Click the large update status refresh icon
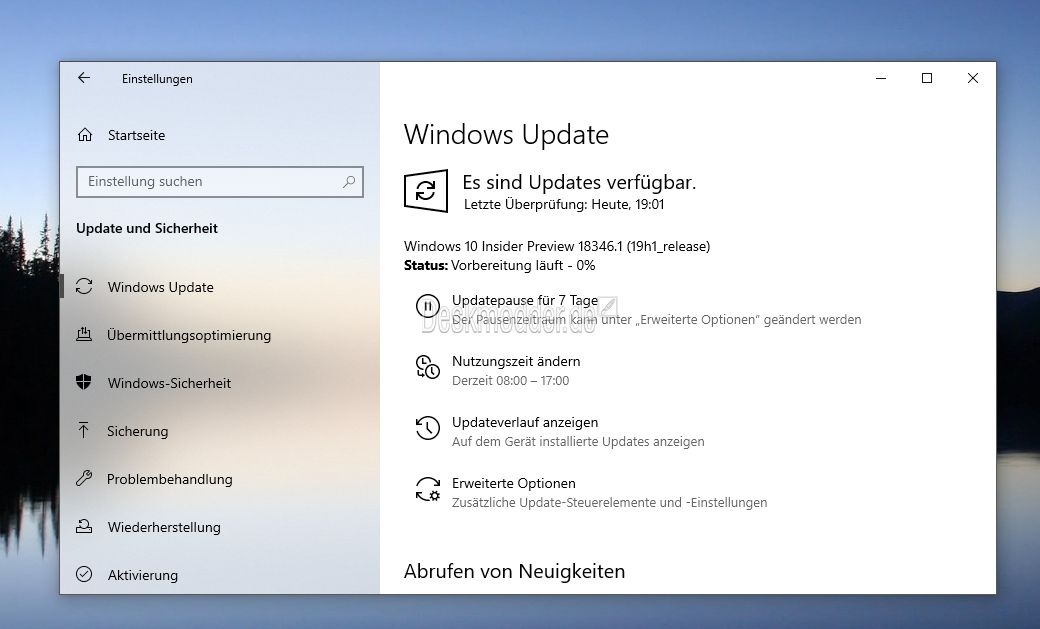This screenshot has width=1040, height=629. (426, 191)
